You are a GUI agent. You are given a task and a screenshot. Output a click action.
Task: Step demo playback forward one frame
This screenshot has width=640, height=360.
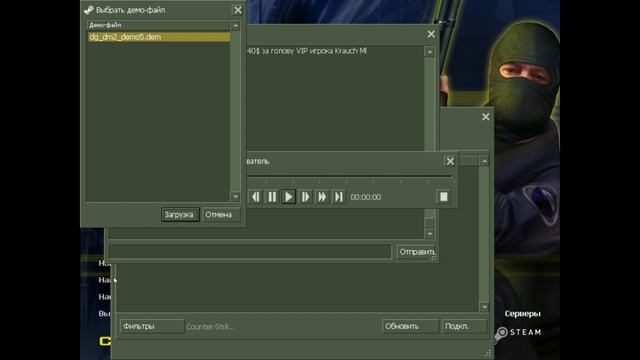[x=305, y=197]
